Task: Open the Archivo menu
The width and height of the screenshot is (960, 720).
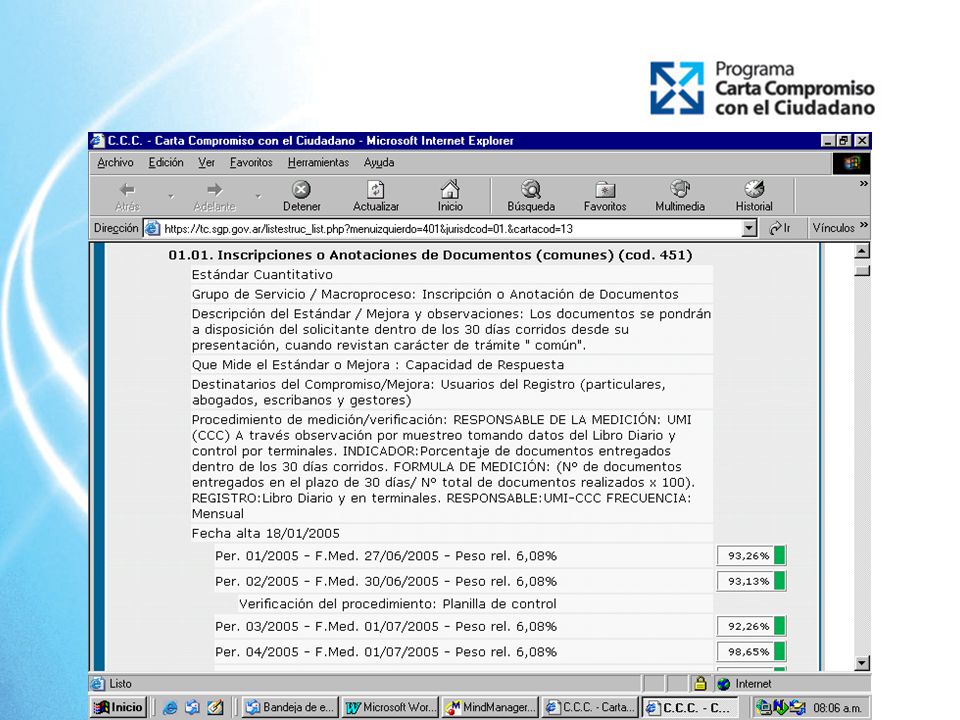Action: pyautogui.click(x=115, y=162)
